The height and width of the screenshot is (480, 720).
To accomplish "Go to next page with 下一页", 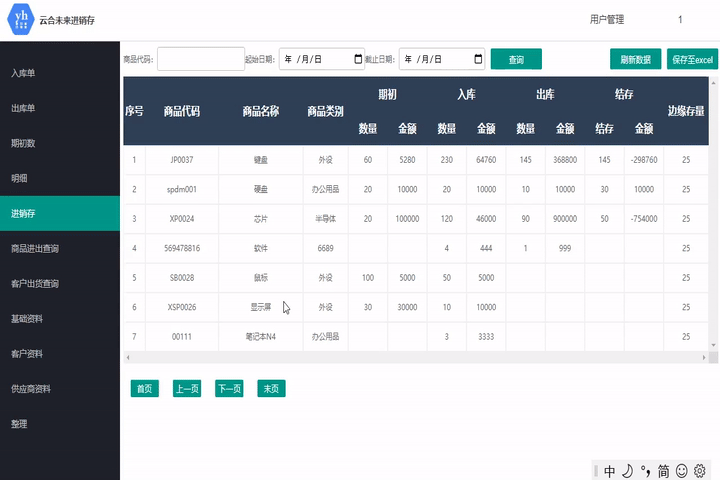I will (x=229, y=389).
